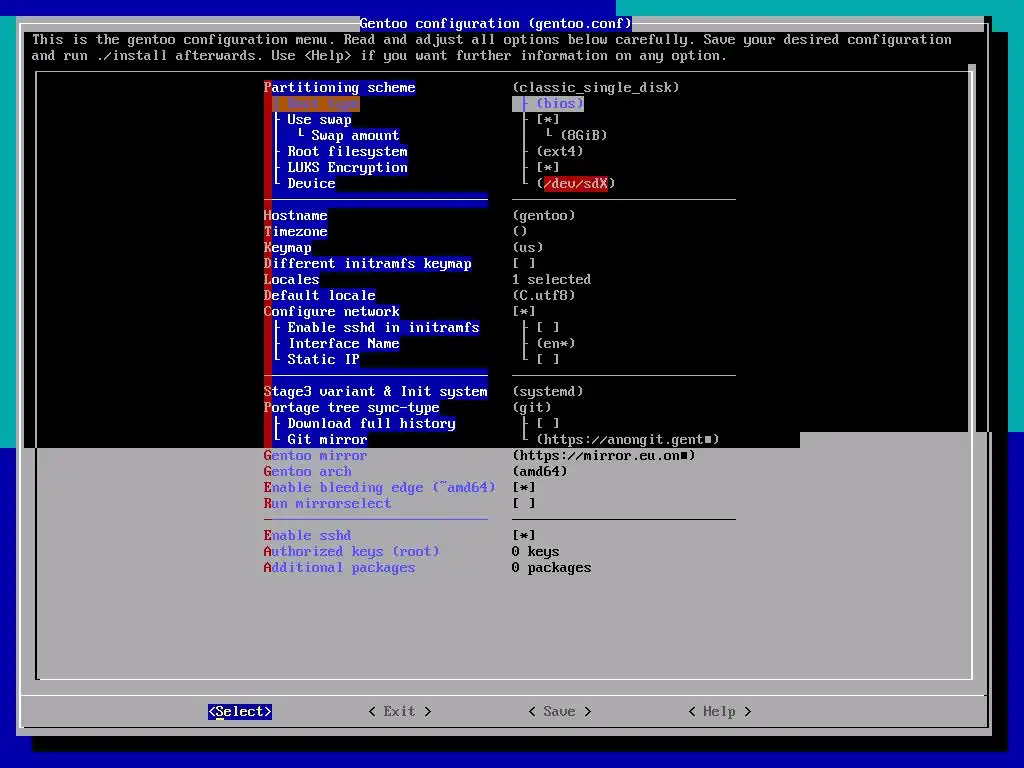Select Portage tree sync-type entry
Viewport: 1024px width, 768px height.
pos(351,408)
